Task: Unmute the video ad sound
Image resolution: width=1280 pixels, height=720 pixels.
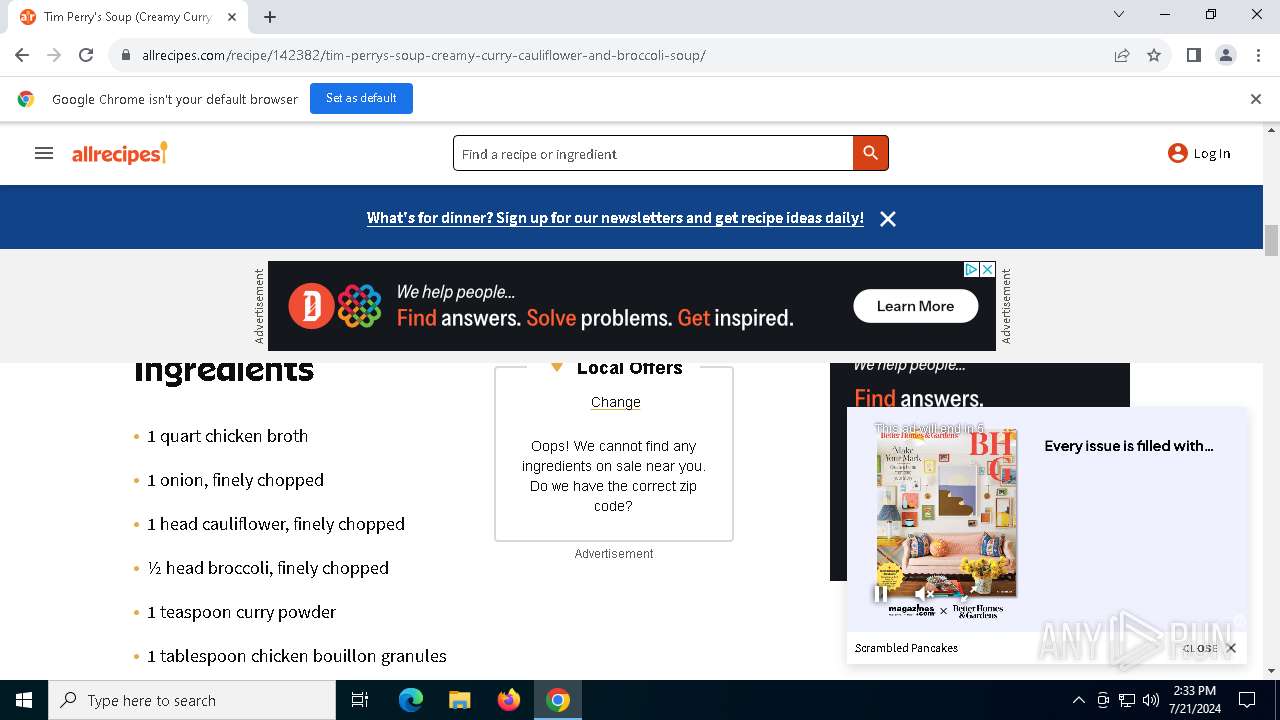Action: coord(924,594)
